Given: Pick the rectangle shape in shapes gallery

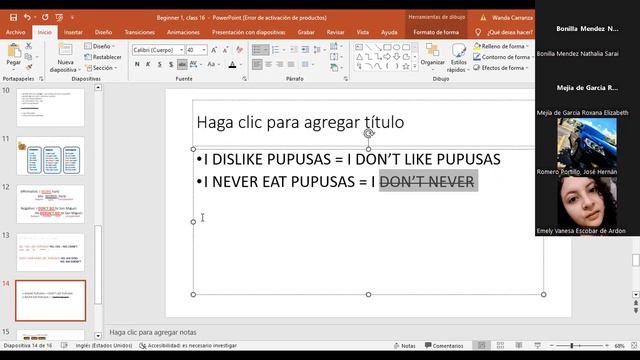Looking at the screenshot, I should tap(387, 47).
